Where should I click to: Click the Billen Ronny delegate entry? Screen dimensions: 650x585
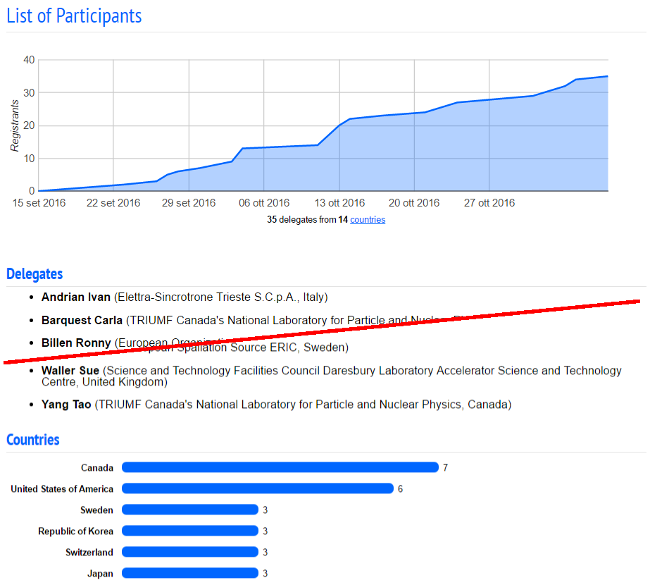point(76,344)
